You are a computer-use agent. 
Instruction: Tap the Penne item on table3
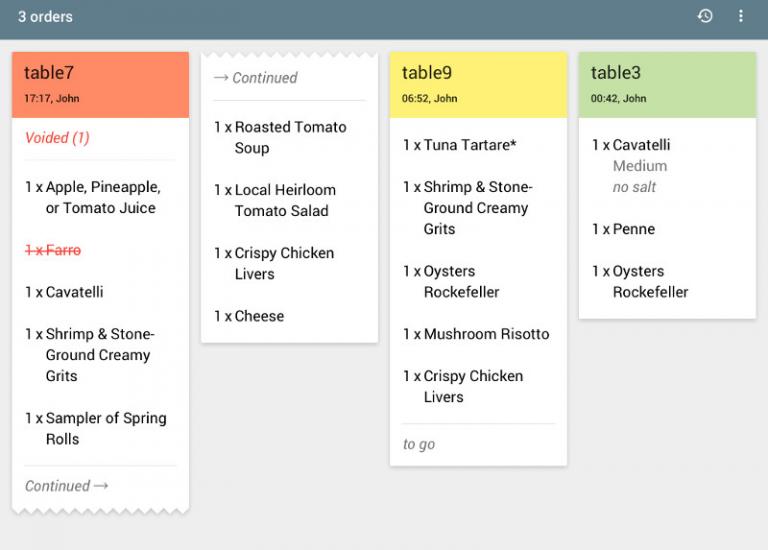[x=624, y=229]
